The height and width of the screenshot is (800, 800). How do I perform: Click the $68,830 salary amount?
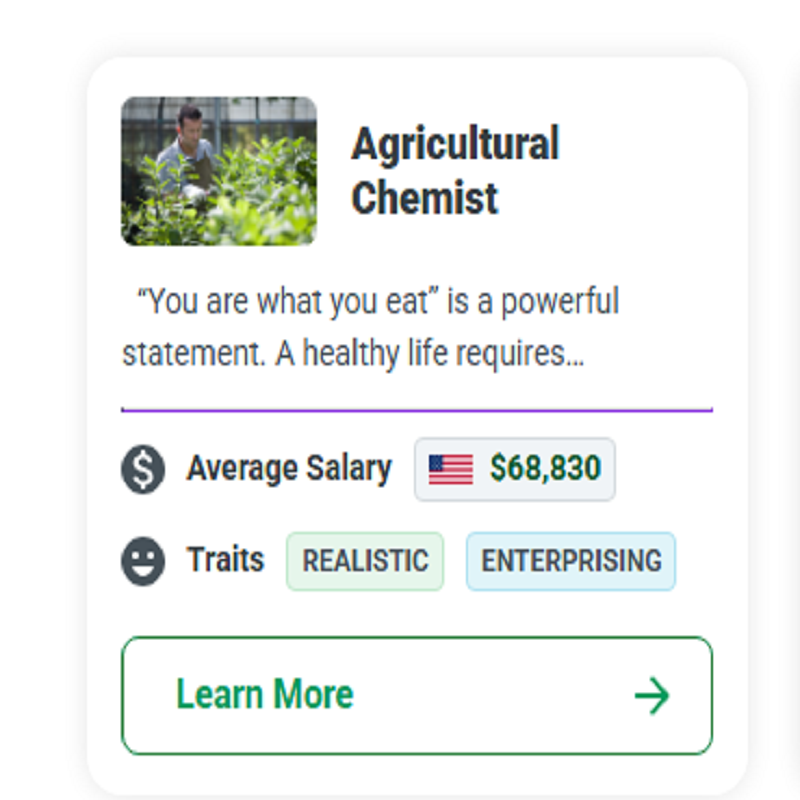pyautogui.click(x=545, y=468)
